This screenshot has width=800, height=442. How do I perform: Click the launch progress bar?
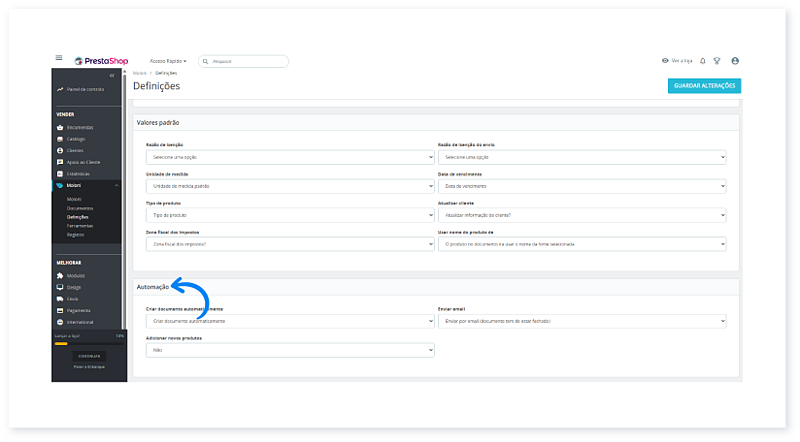click(x=89, y=343)
